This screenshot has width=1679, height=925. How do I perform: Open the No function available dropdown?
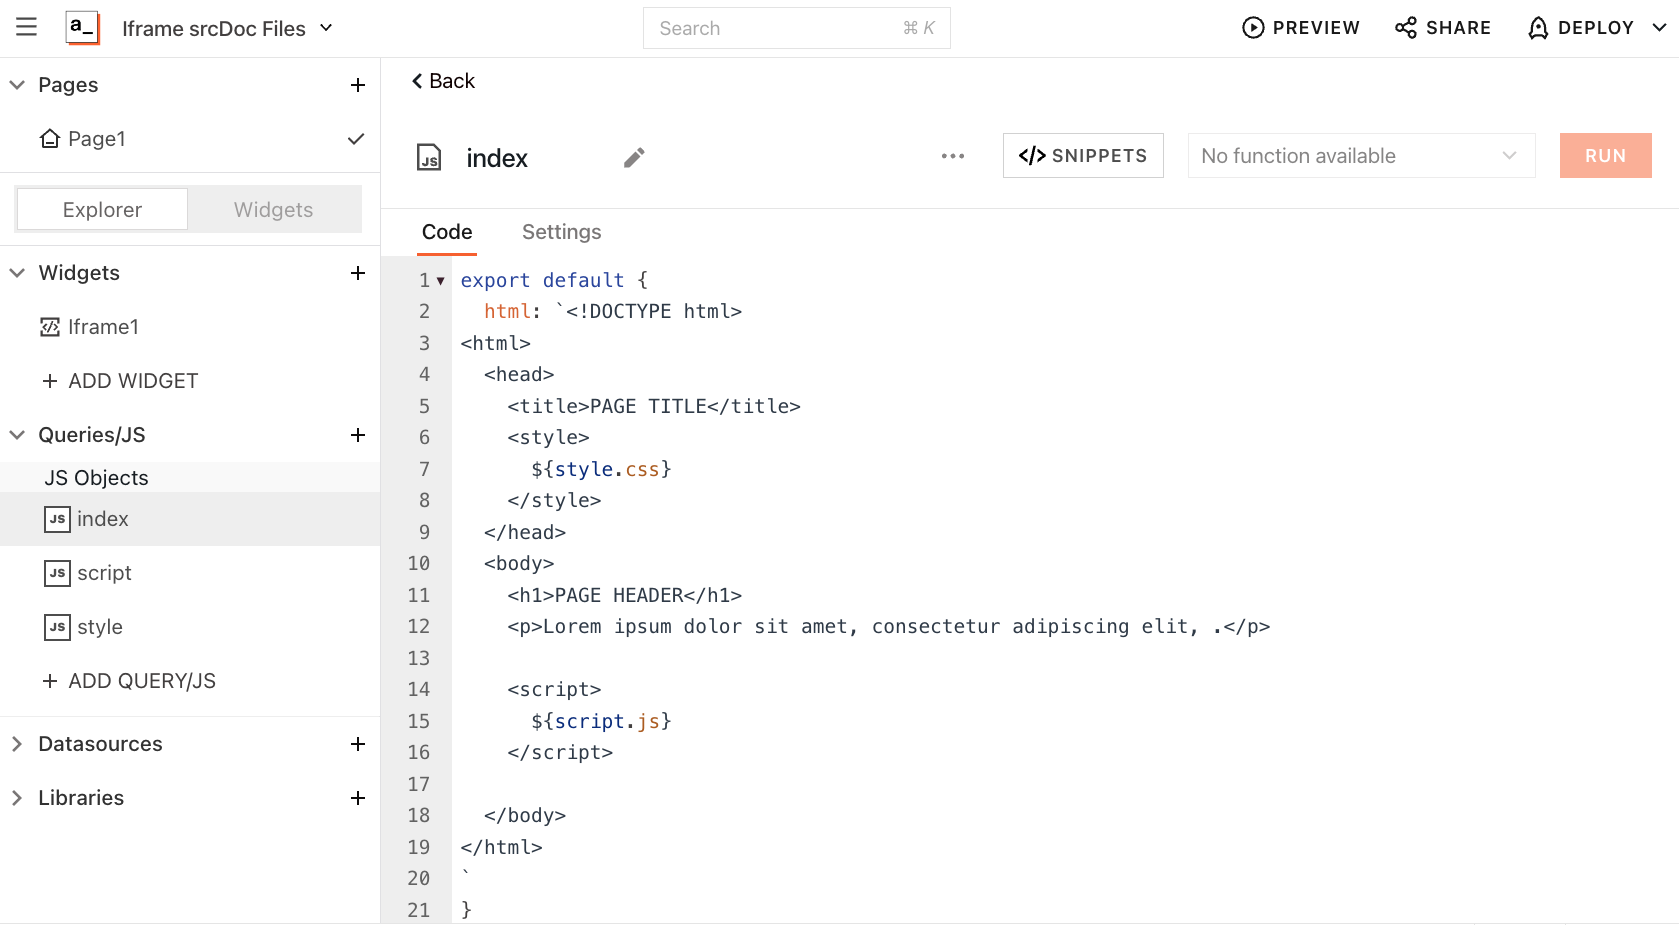(1360, 156)
